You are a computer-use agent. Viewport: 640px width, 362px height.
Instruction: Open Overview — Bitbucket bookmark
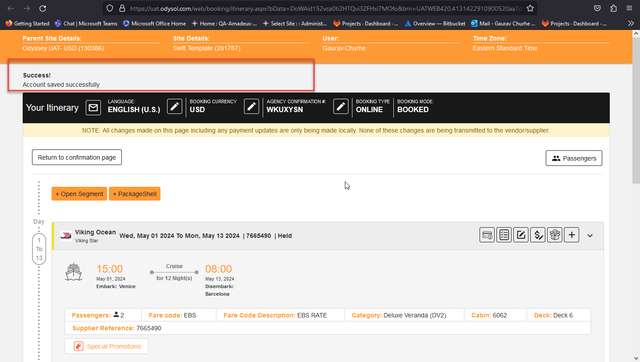click(x=435, y=23)
